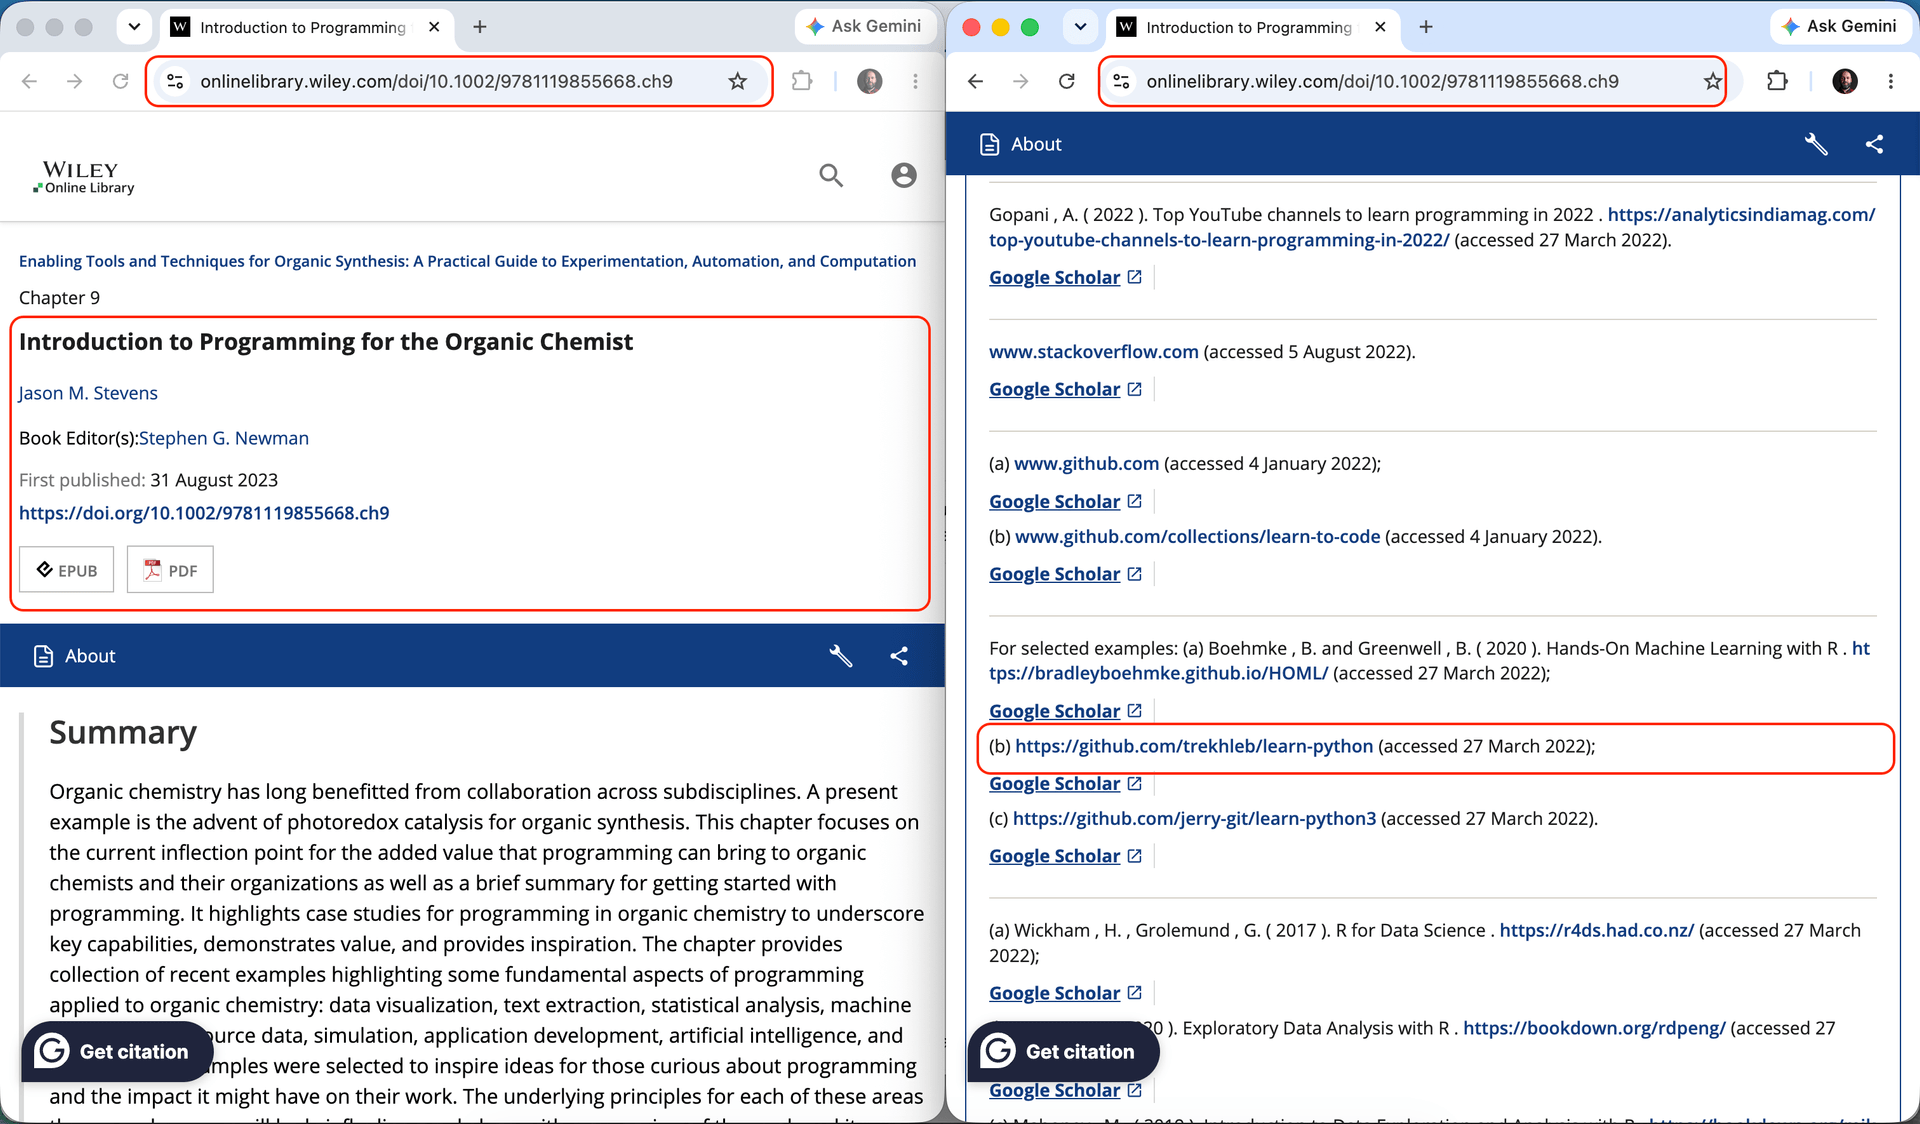Click the Wiley Online Library logo
The width and height of the screenshot is (1920, 1124).
point(84,177)
